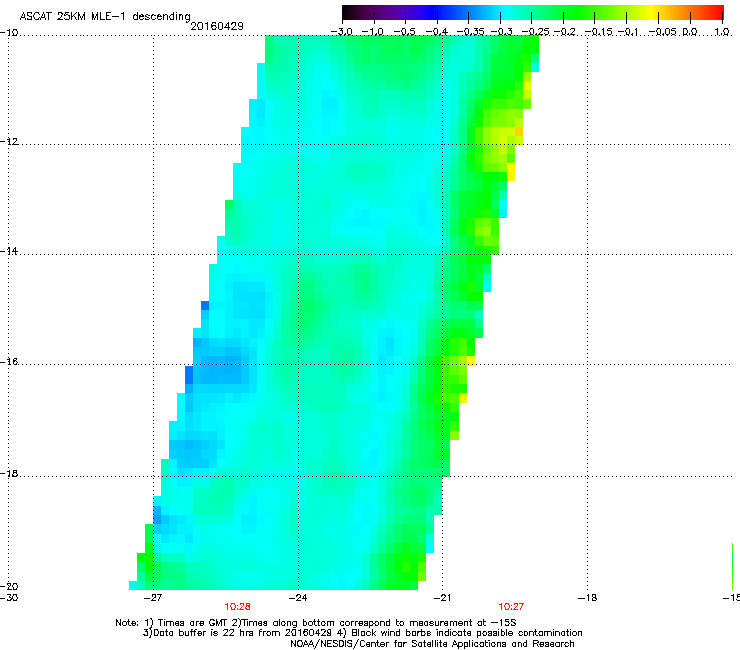Select the -24 longitude axis label

298,598
